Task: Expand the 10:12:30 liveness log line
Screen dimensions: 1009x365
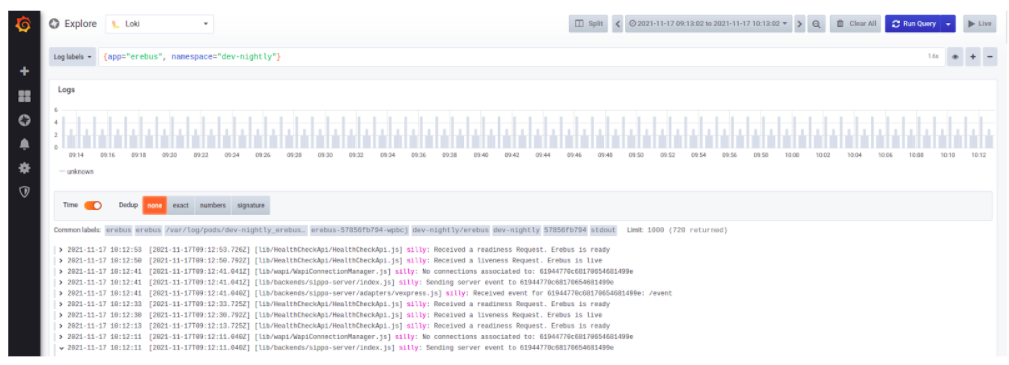Action: [61, 315]
